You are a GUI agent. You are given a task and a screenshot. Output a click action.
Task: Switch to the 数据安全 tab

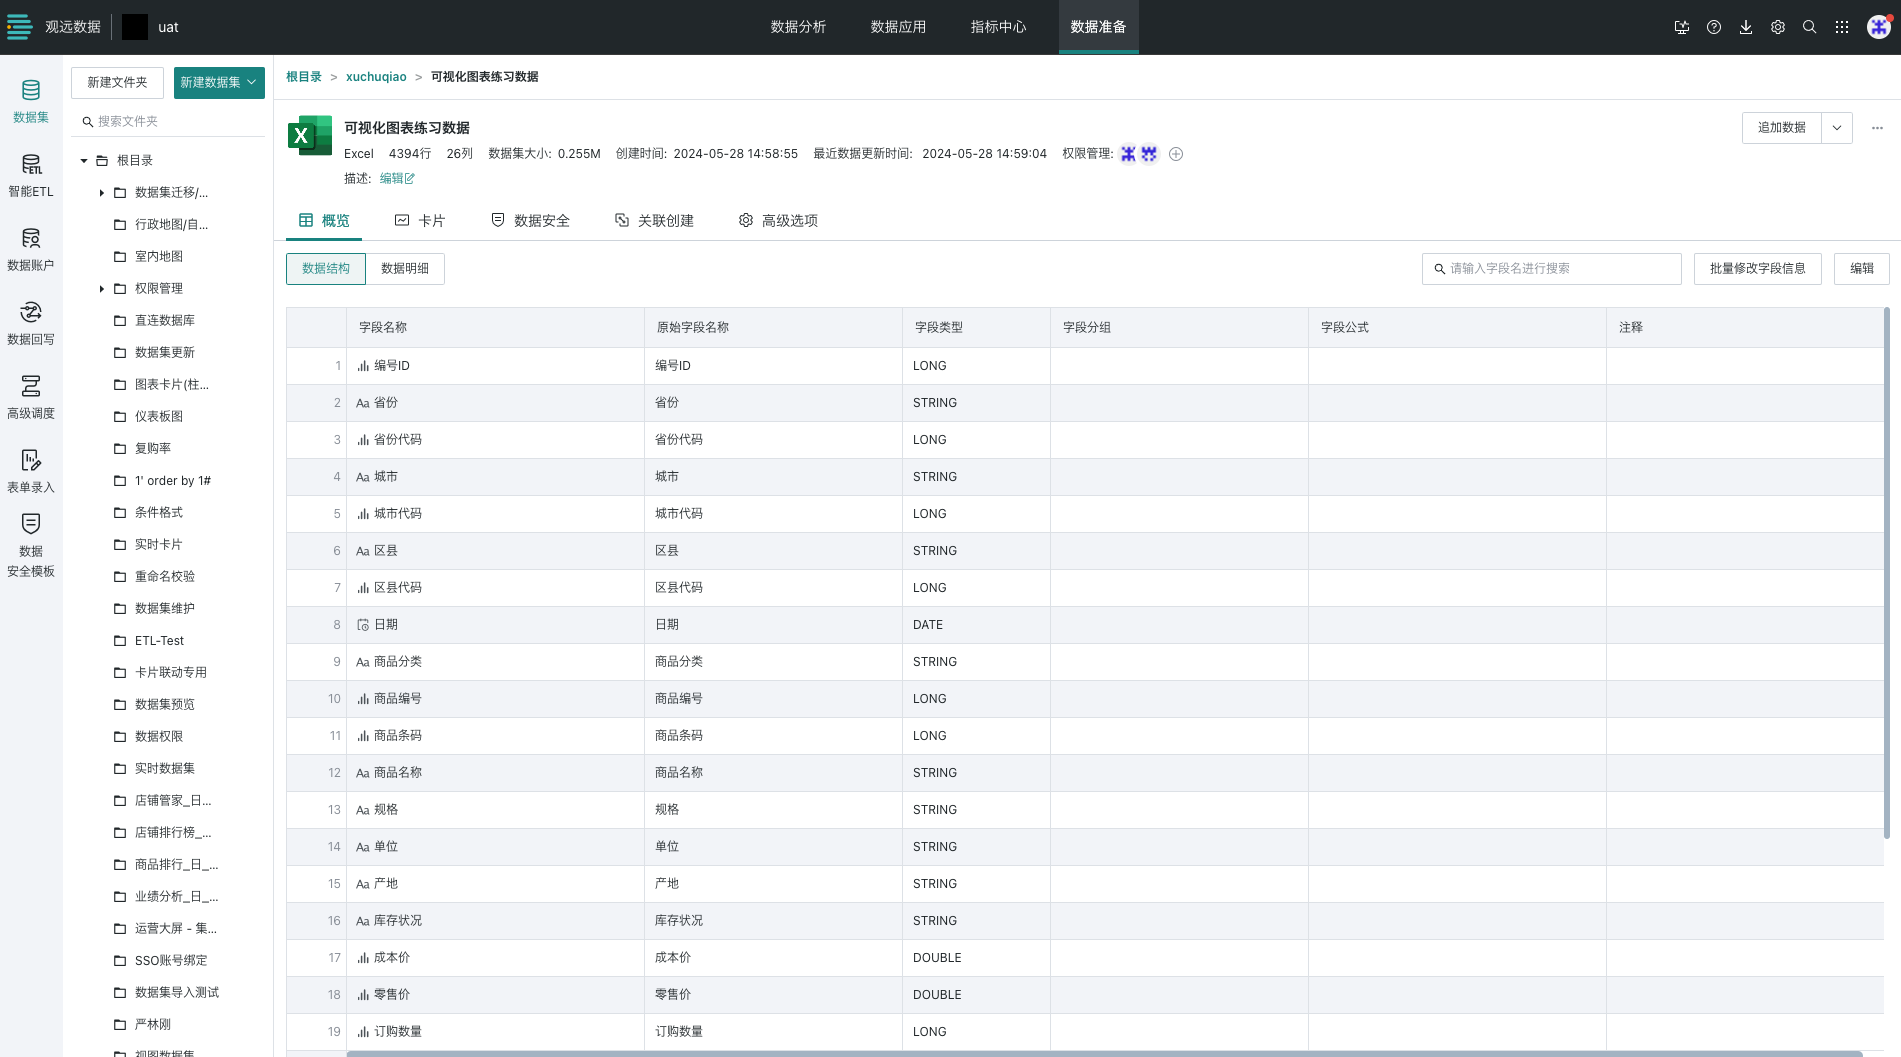[530, 221]
